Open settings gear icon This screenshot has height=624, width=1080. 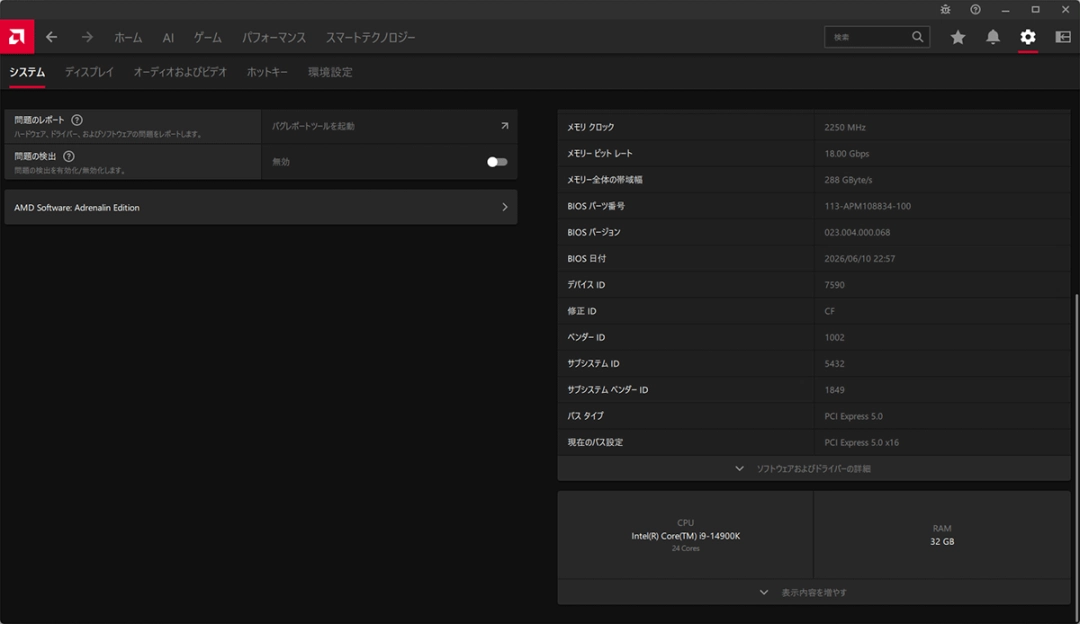pyautogui.click(x=1028, y=37)
